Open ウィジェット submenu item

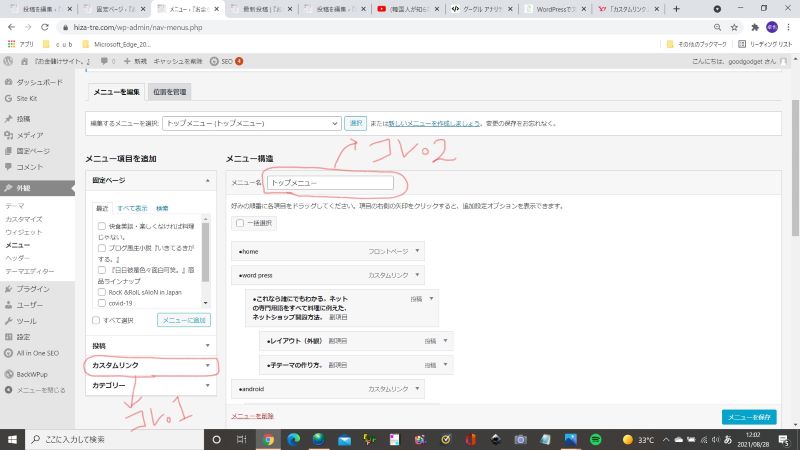(23, 232)
